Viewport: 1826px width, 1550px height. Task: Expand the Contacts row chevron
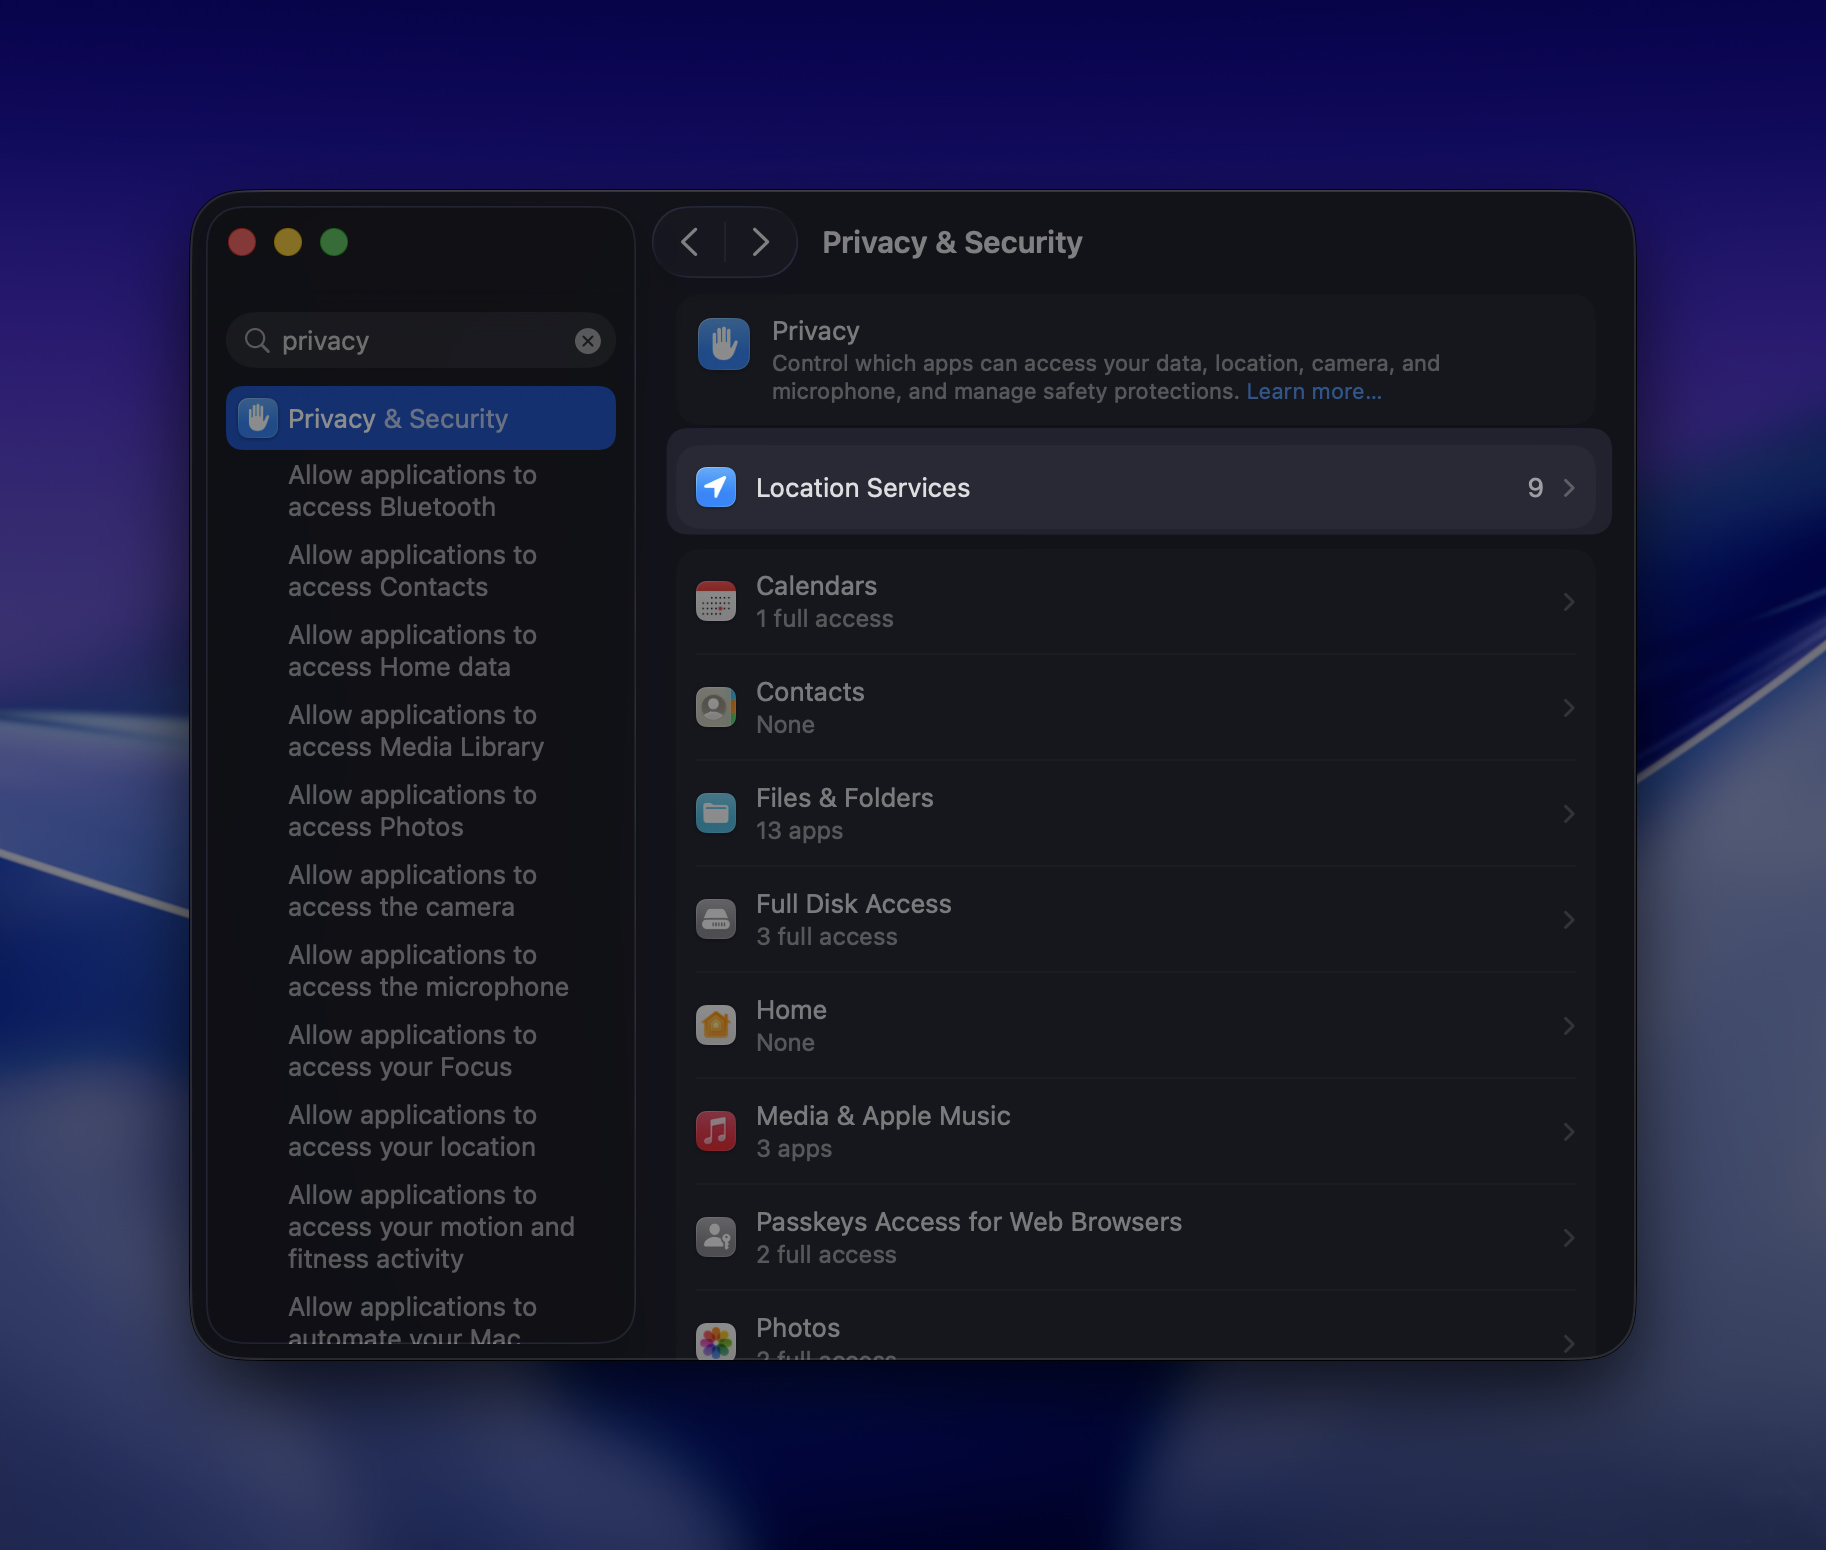[1568, 708]
